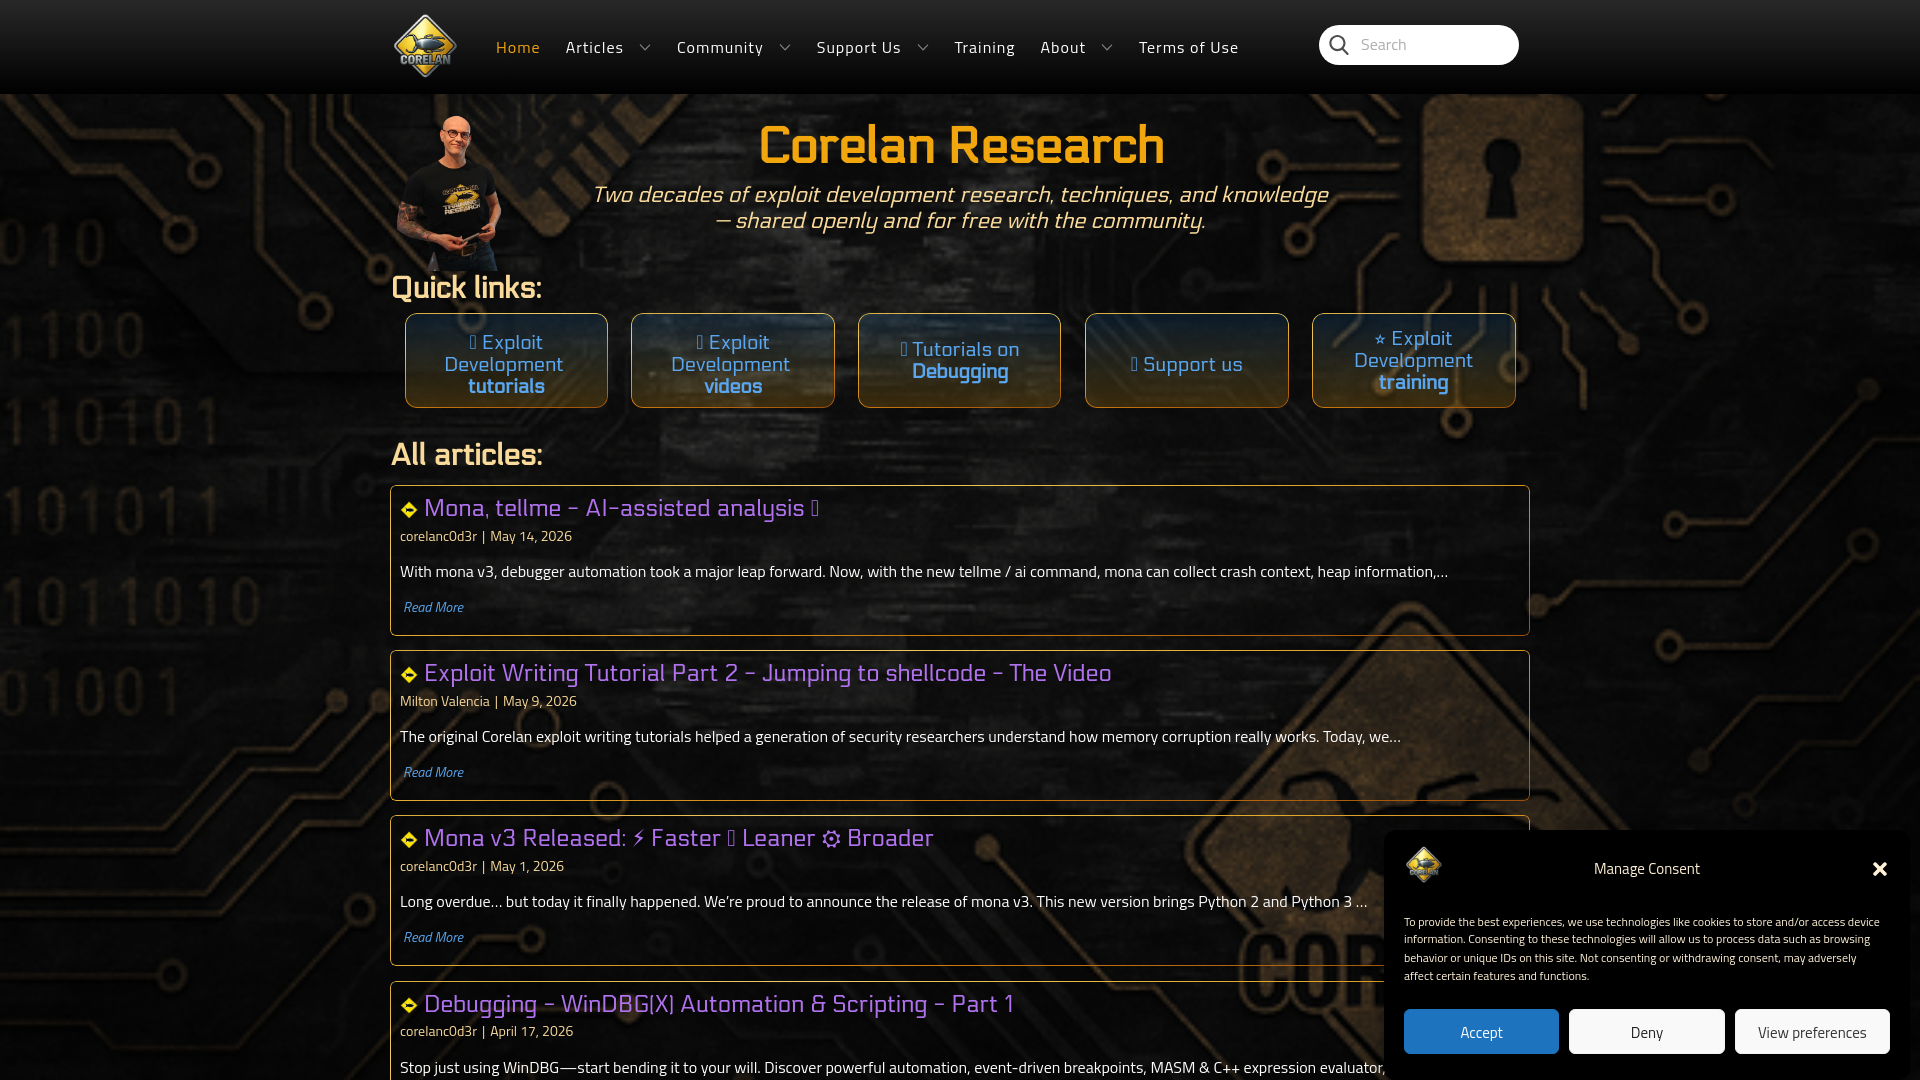Open Mona v3 Released article title
This screenshot has width=1920, height=1080.
(678, 838)
